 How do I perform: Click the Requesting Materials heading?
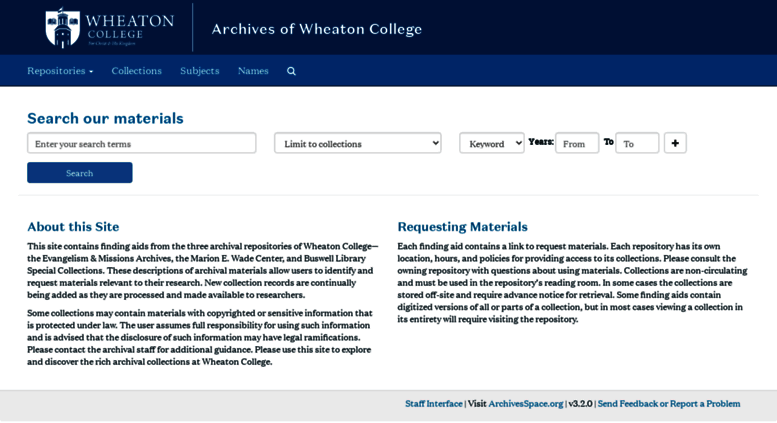coord(462,227)
